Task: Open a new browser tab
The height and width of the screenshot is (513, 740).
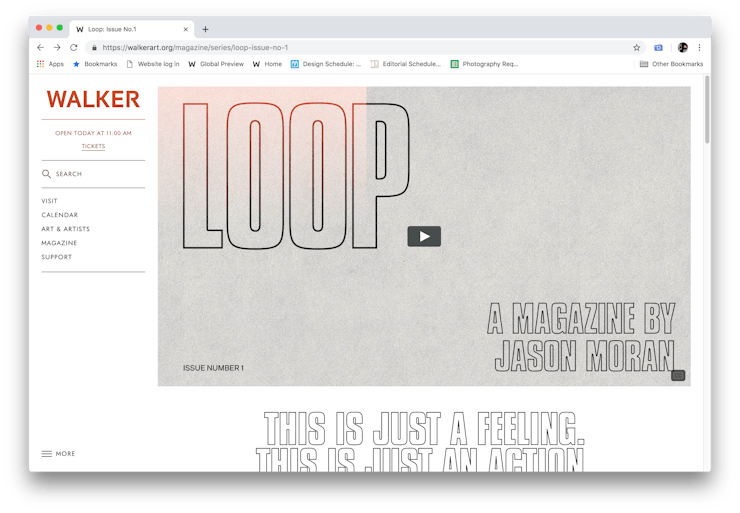Action: 206,30
